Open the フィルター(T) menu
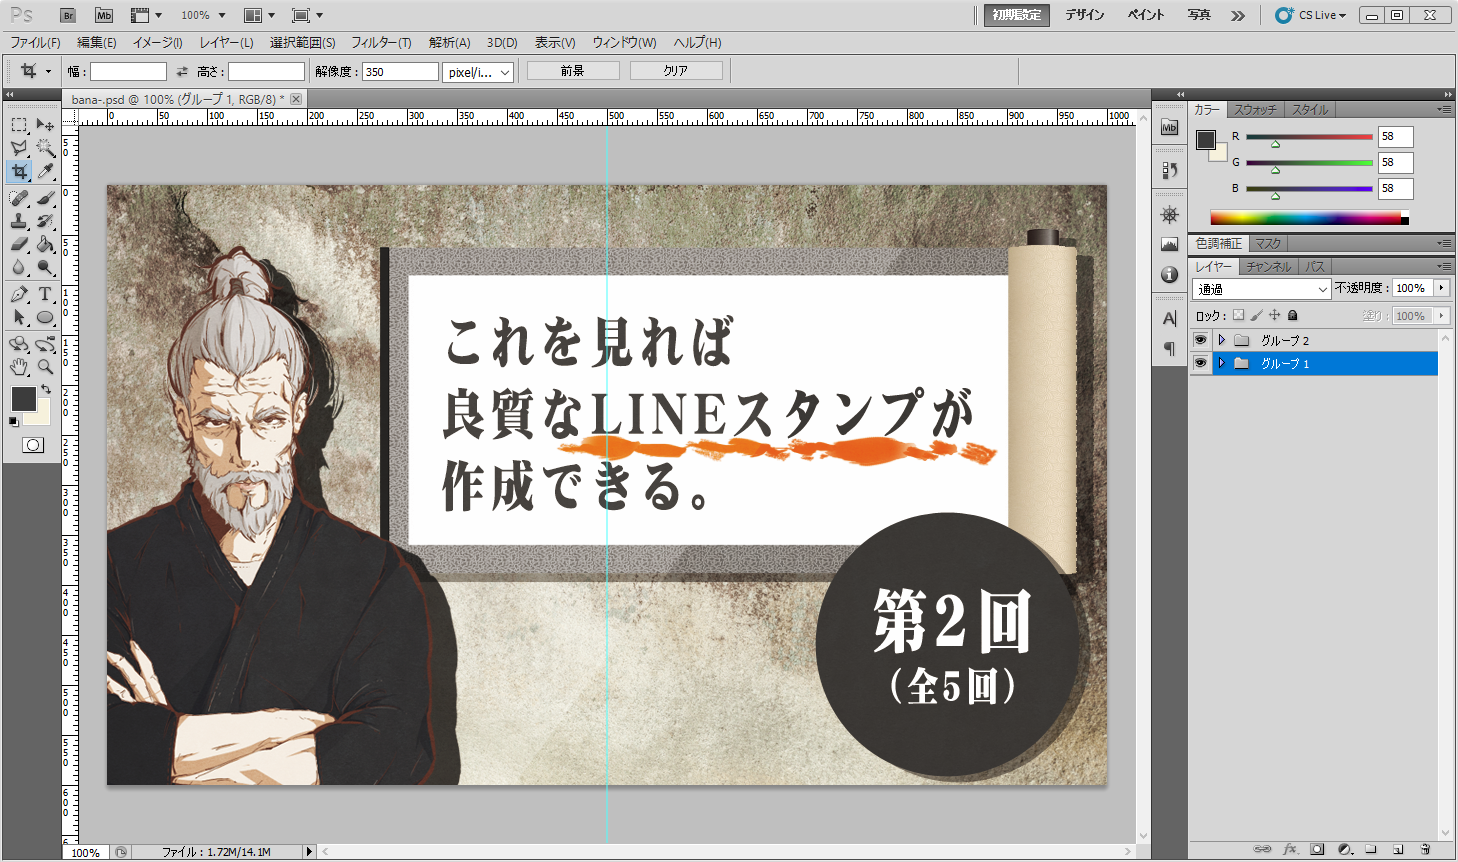 (x=381, y=42)
